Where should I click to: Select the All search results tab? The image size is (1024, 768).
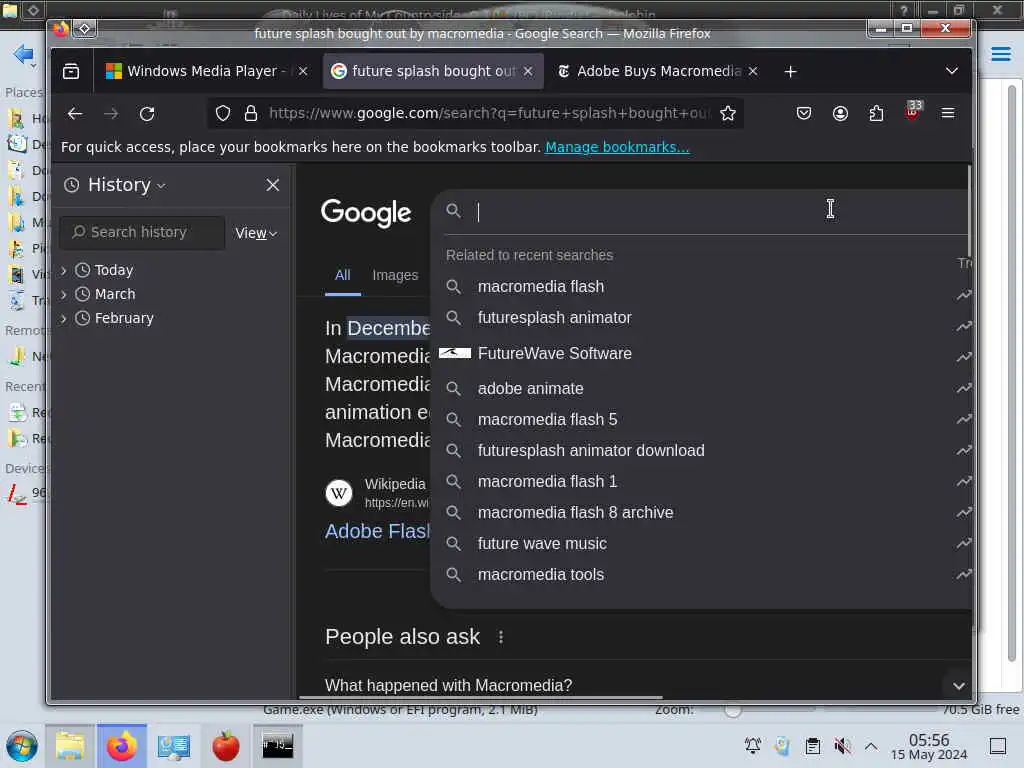tap(343, 276)
